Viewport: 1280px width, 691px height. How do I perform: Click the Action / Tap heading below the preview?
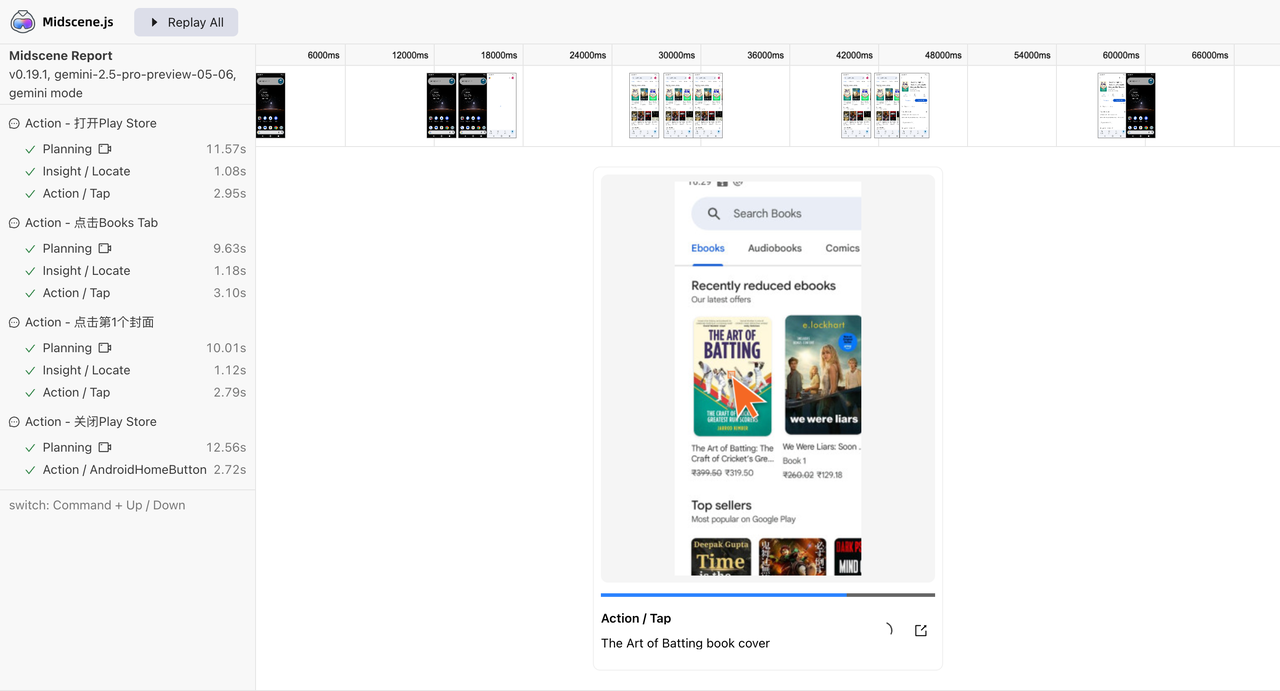pos(636,618)
